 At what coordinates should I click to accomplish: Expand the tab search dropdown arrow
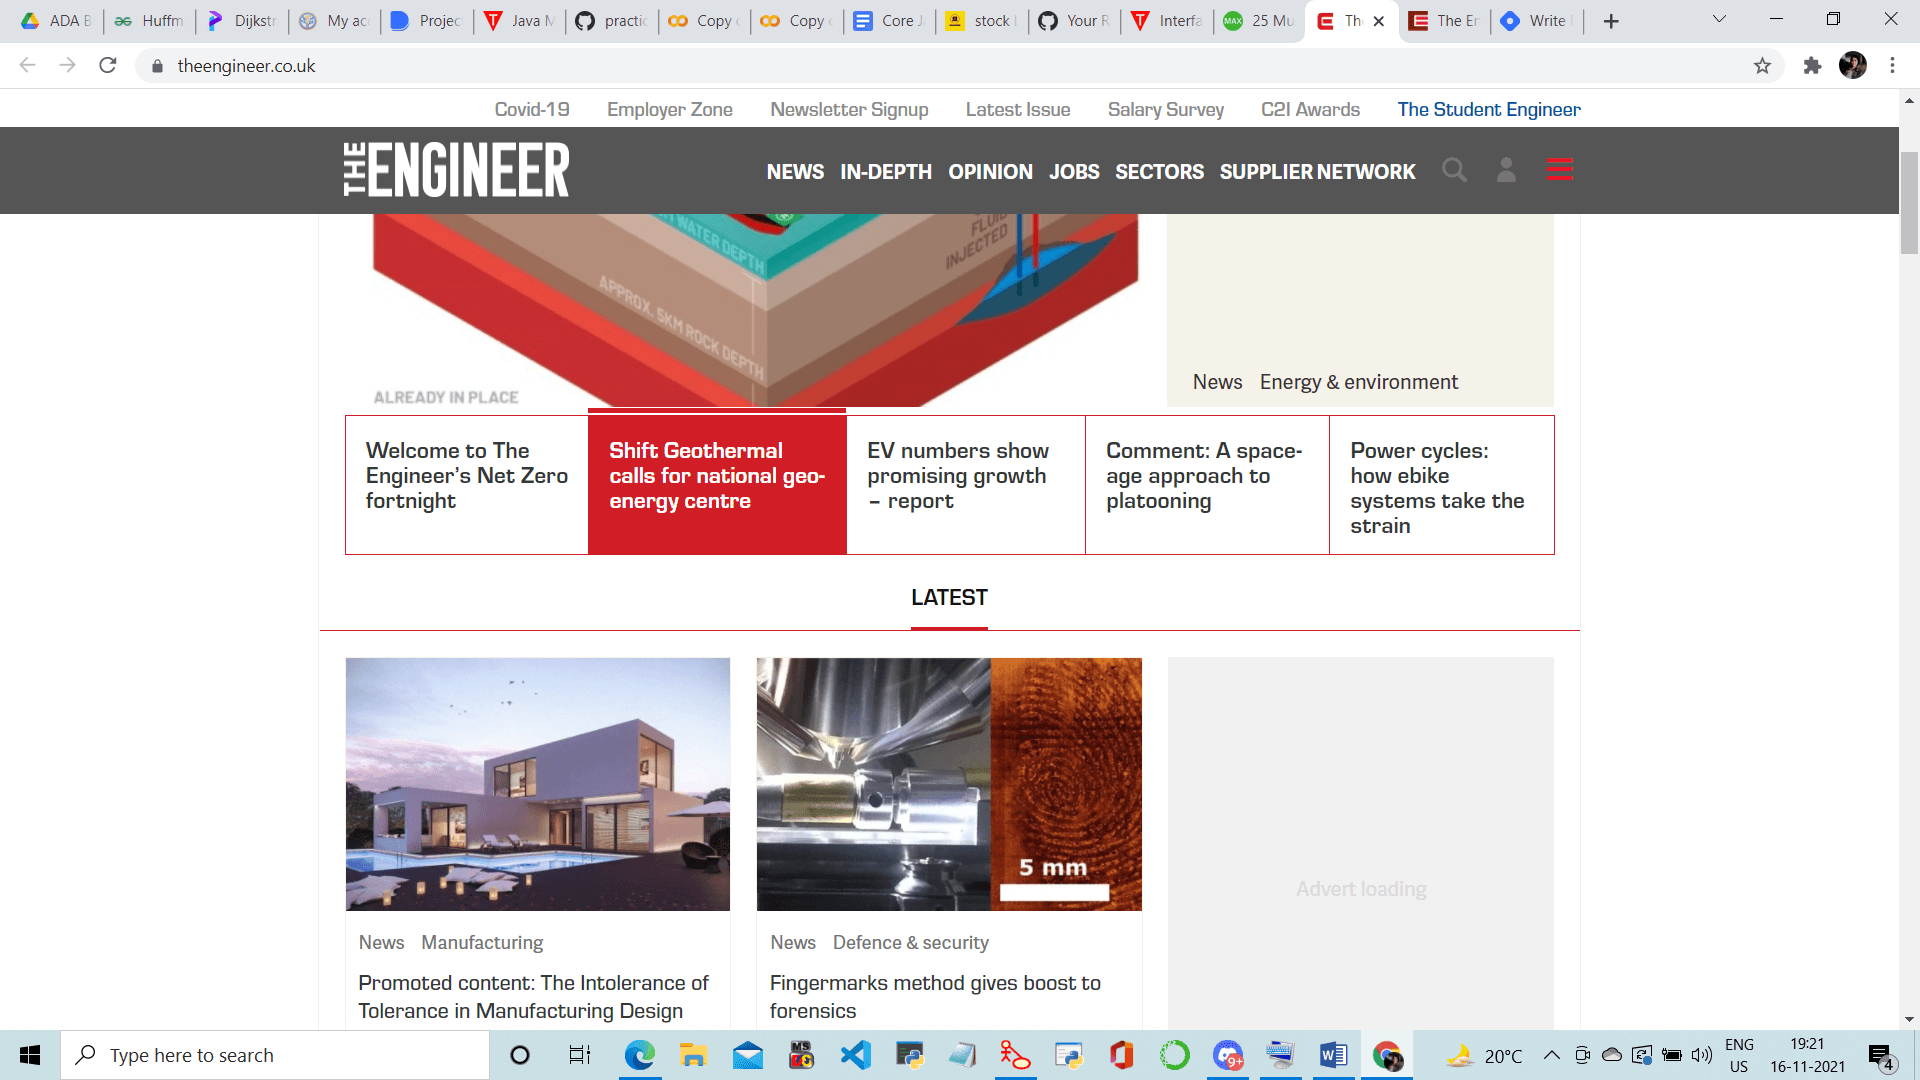1719,20
